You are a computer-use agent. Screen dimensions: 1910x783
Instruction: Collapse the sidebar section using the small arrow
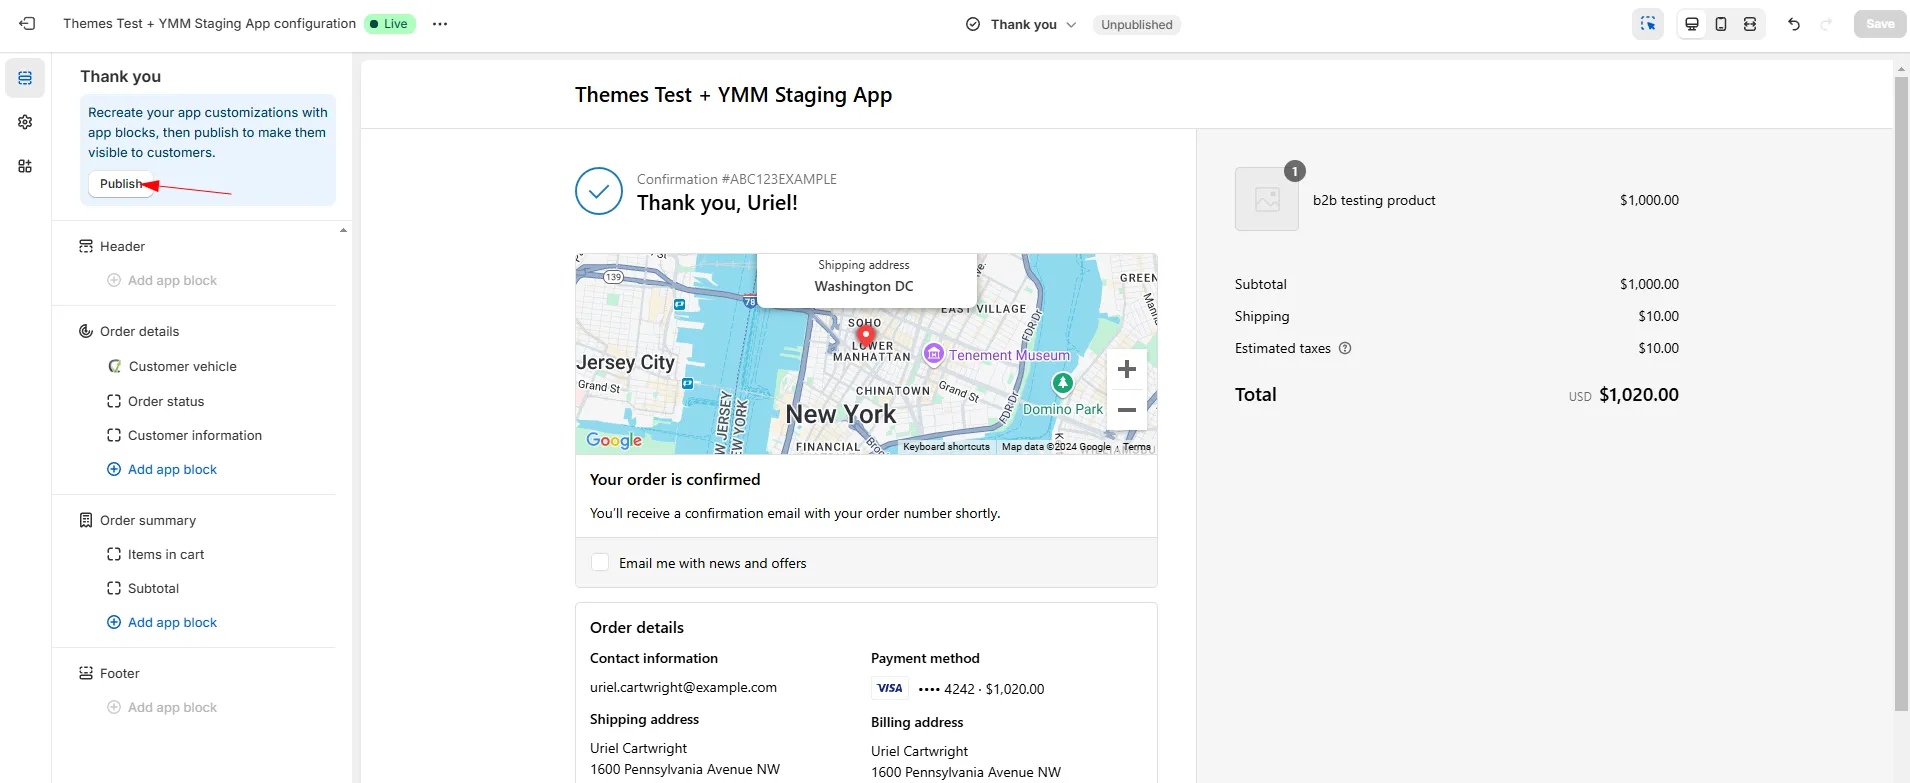click(x=343, y=231)
